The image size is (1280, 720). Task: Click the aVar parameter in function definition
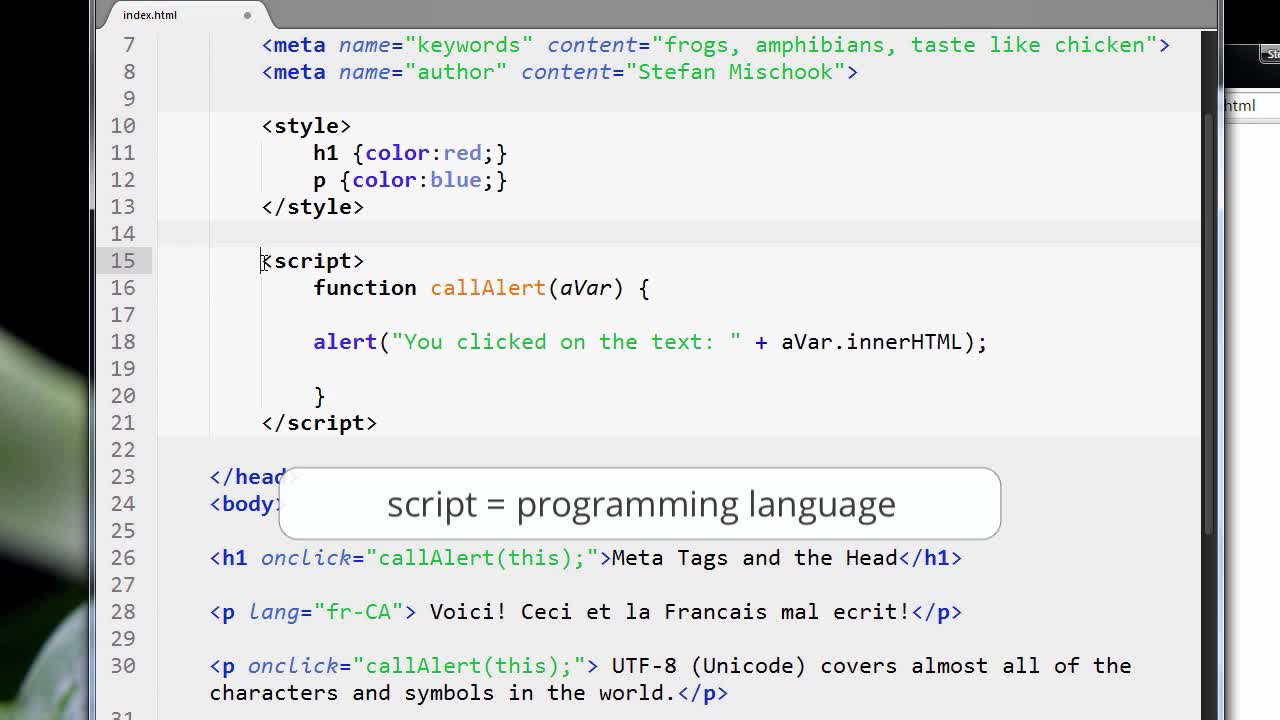tap(585, 288)
